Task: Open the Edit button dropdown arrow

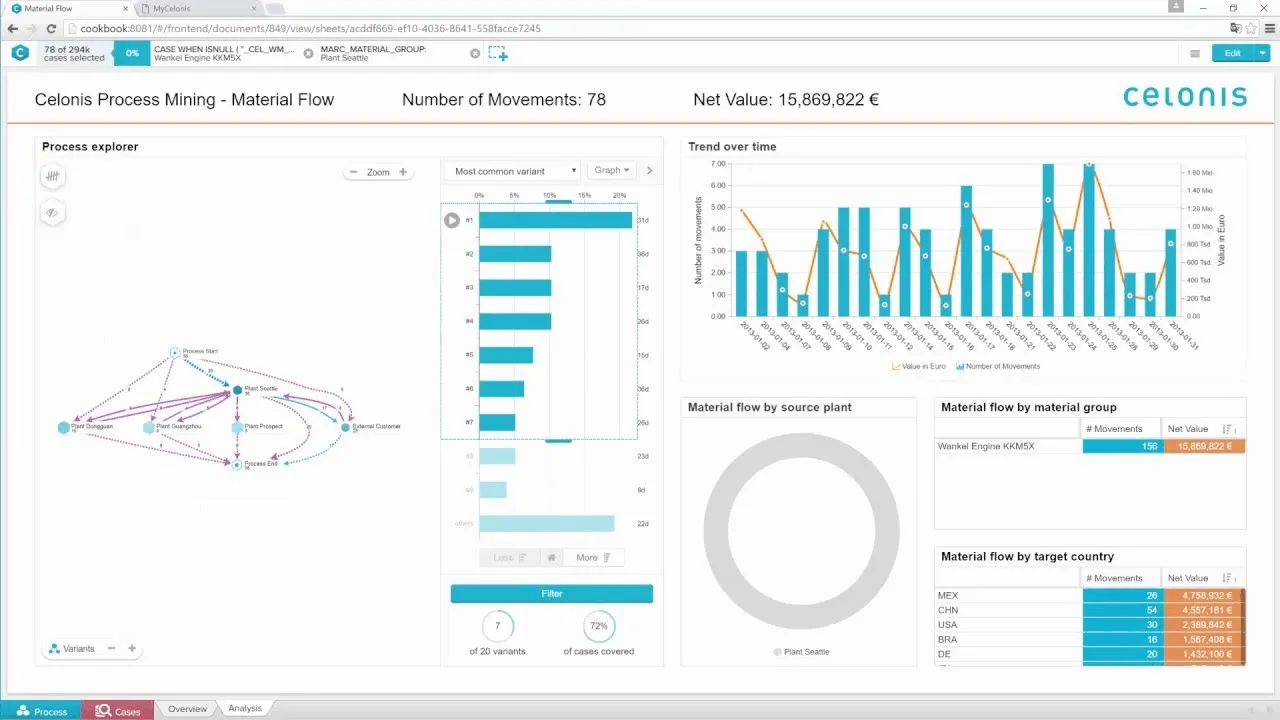Action: point(1263,54)
